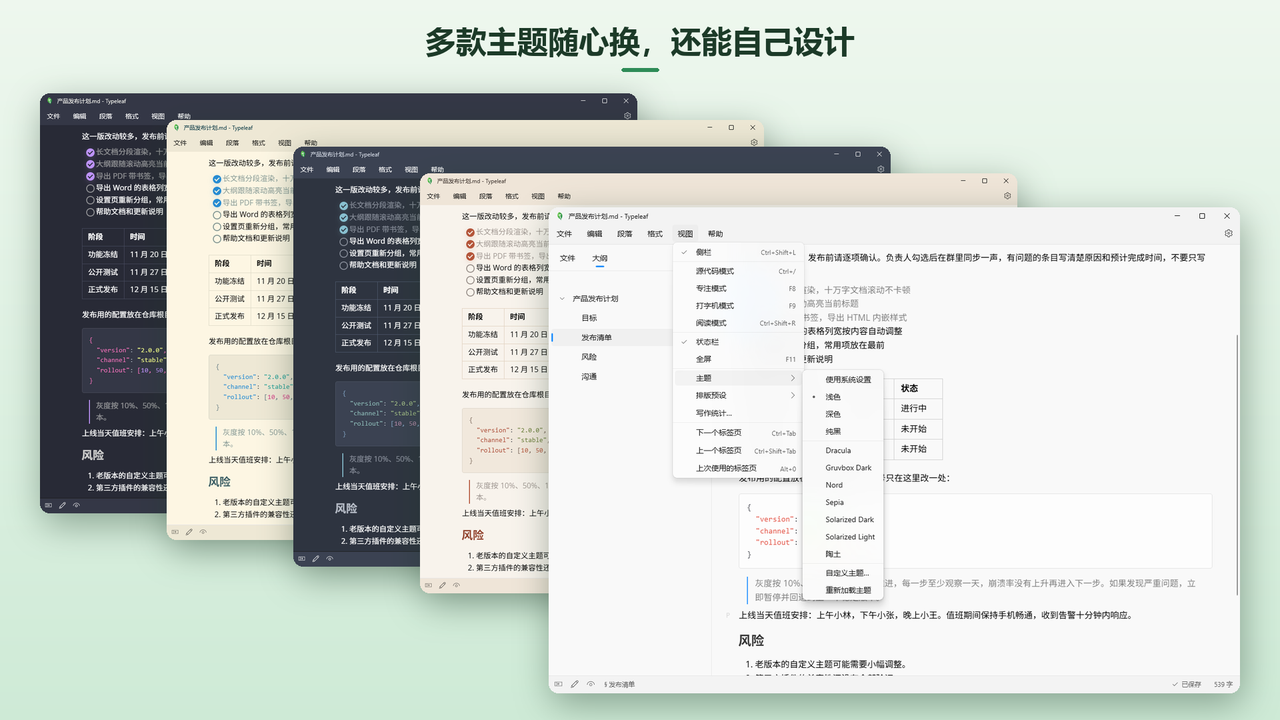This screenshot has height=720, width=1280.
Task: Expand the 主题 submenu arrow
Action: click(x=793, y=378)
